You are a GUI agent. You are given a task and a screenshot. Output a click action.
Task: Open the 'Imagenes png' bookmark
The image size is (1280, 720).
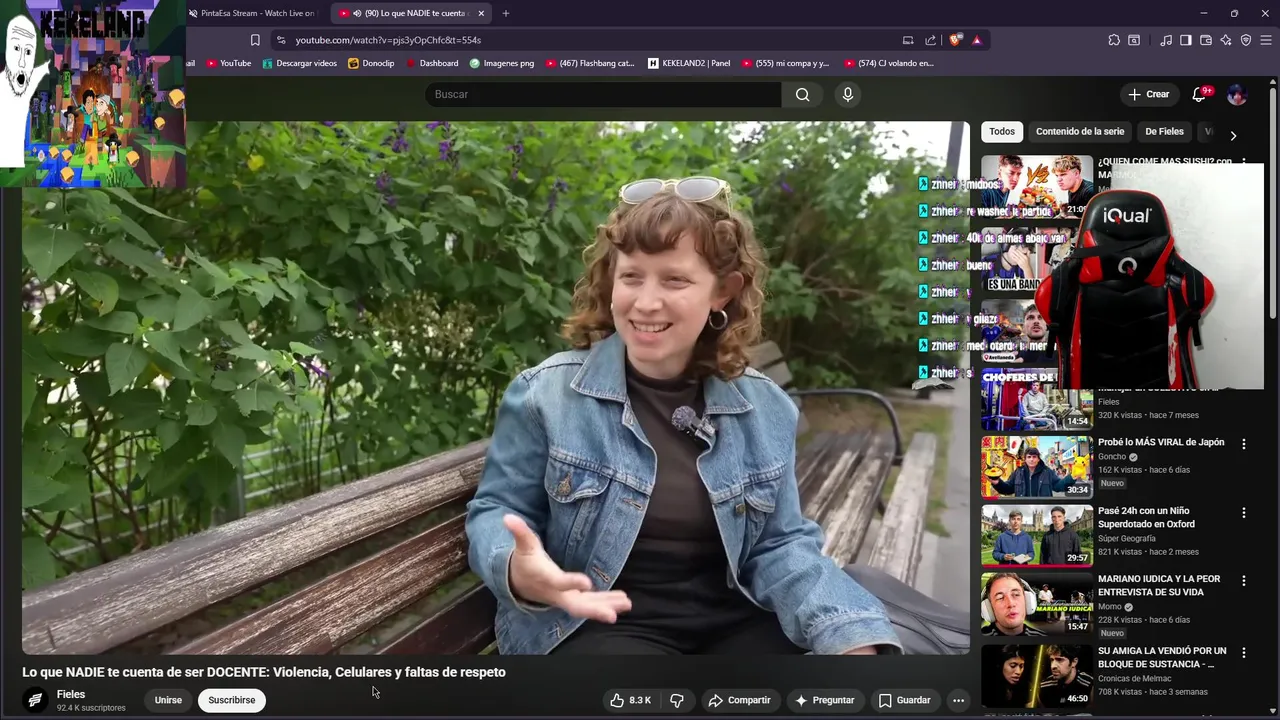[x=502, y=63]
